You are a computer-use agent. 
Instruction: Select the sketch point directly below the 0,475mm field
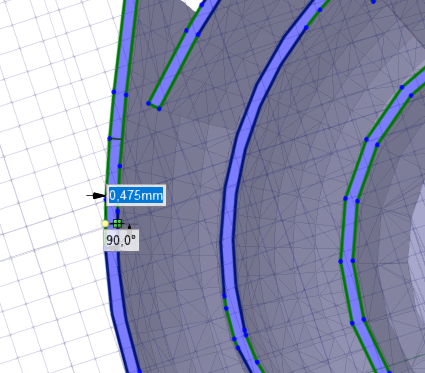(118, 211)
